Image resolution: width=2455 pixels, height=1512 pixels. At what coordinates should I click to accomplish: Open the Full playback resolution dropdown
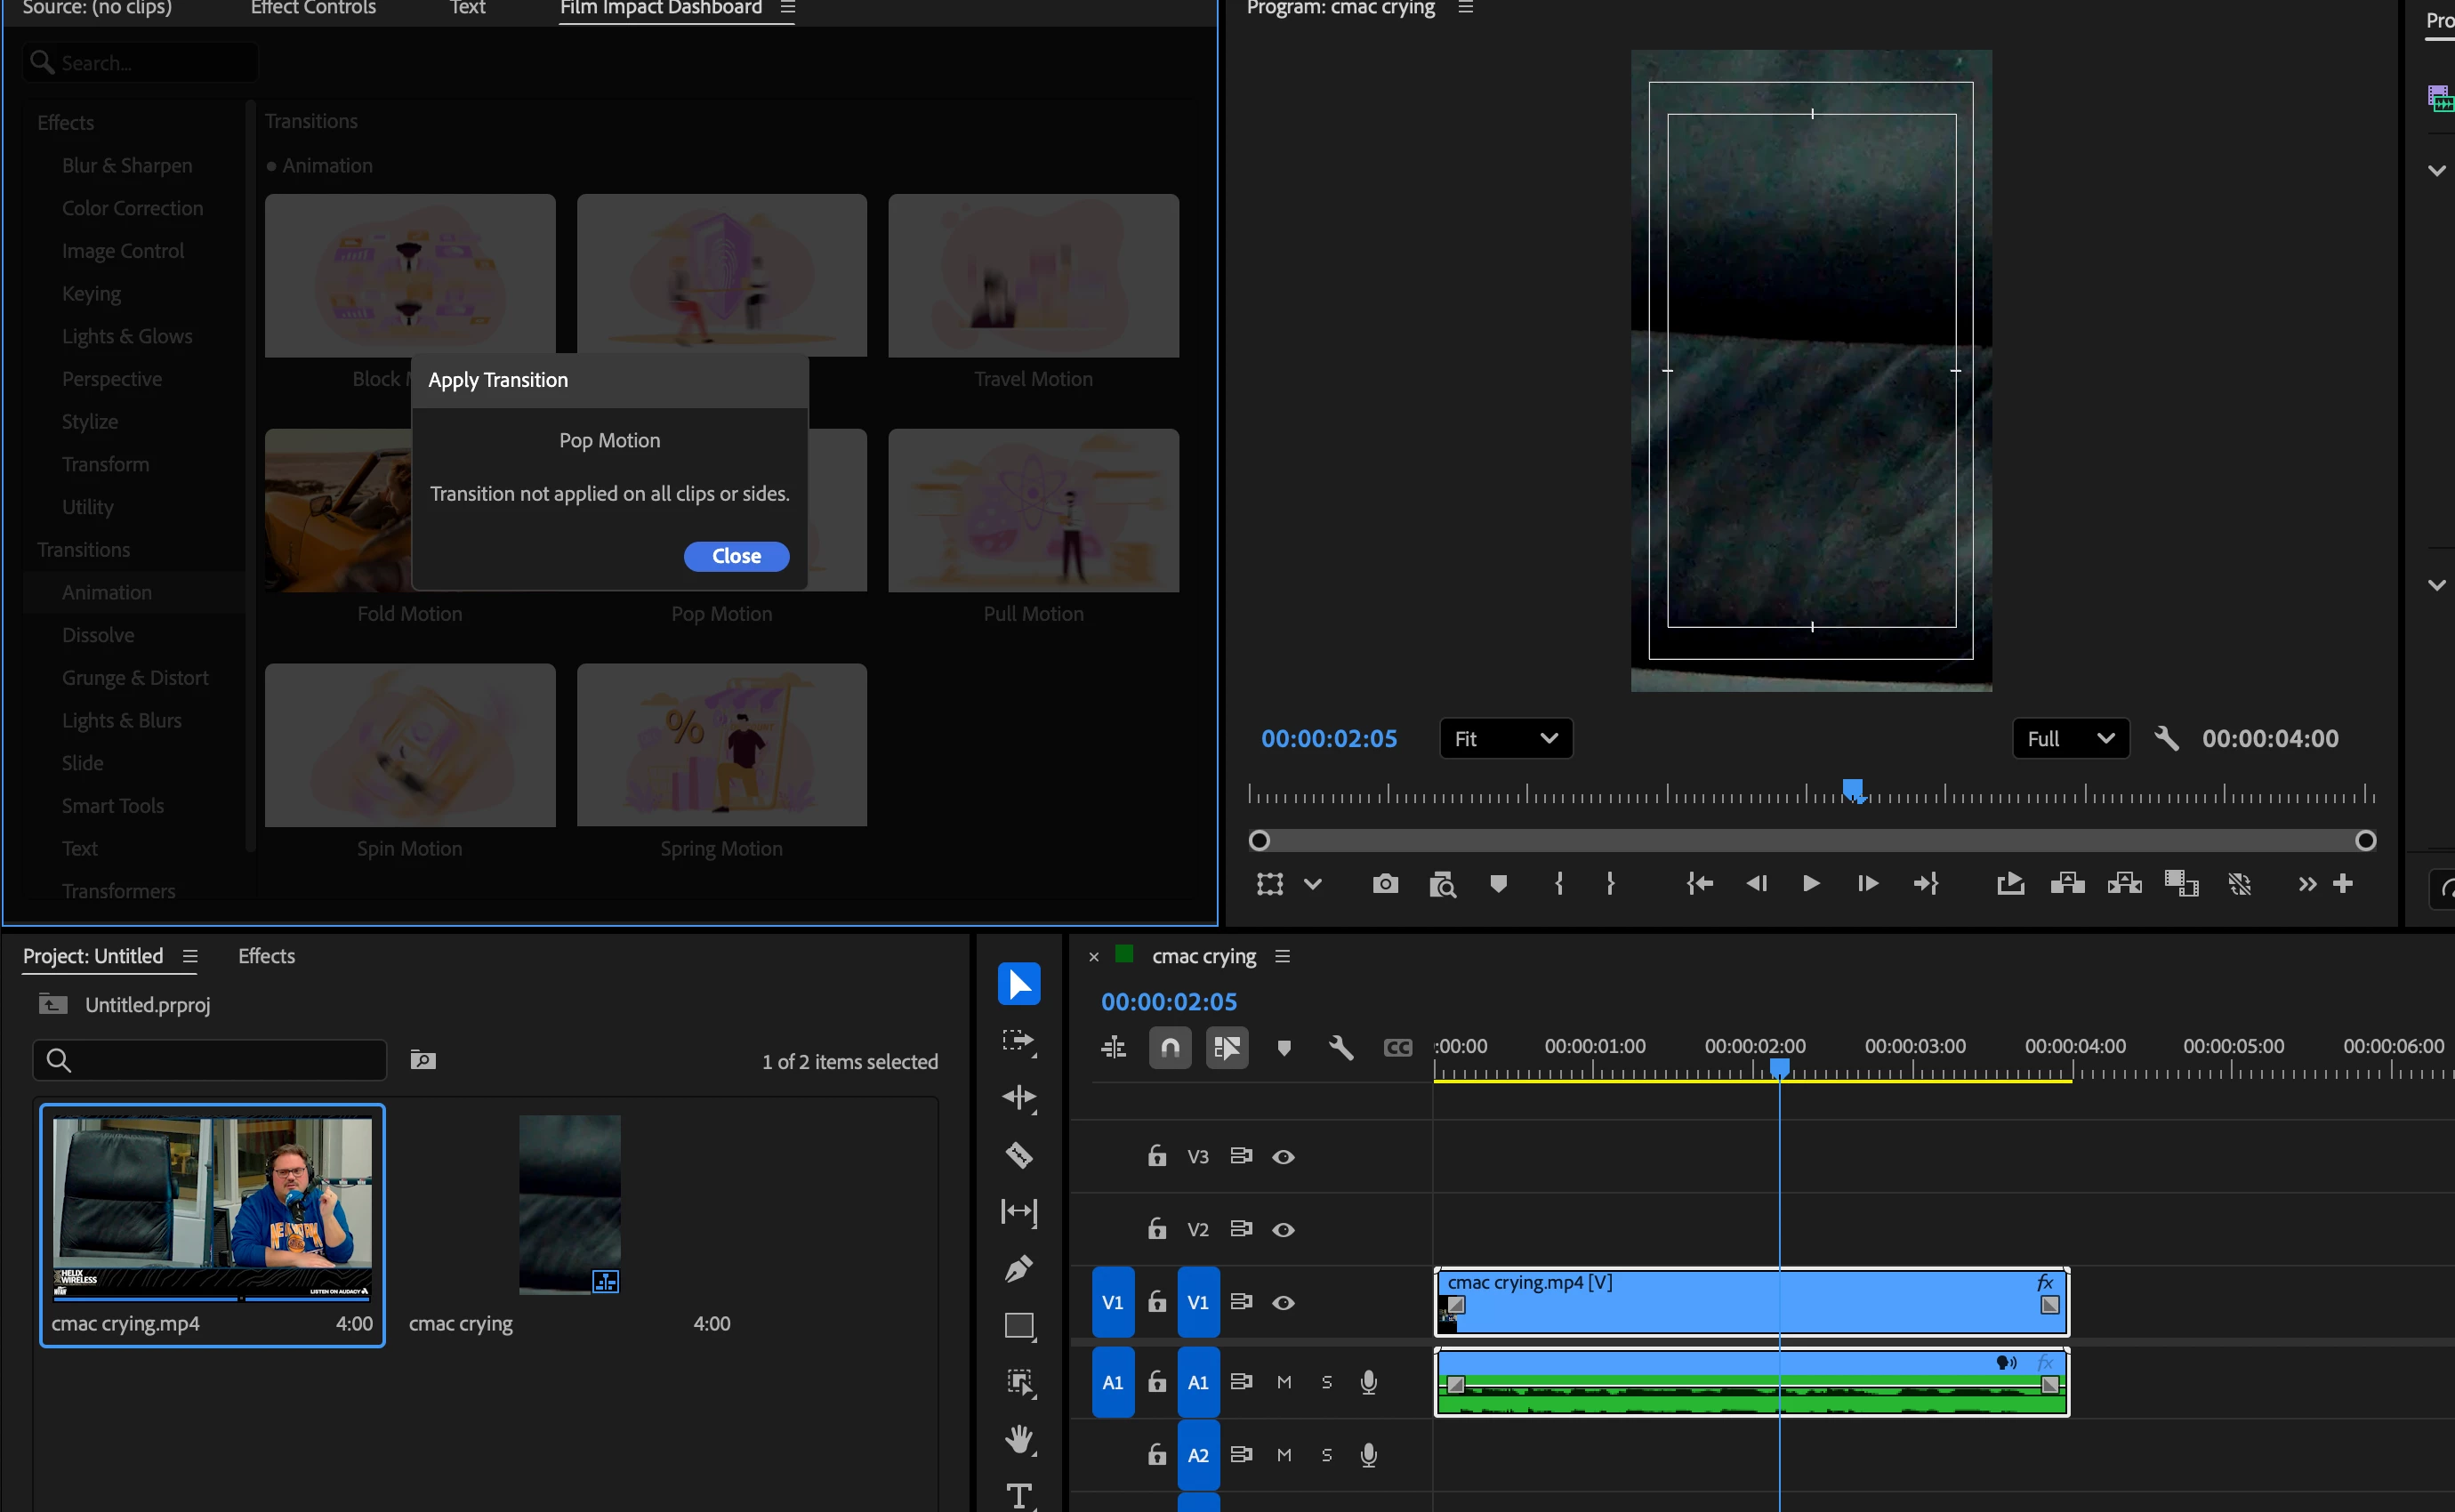tap(2071, 739)
